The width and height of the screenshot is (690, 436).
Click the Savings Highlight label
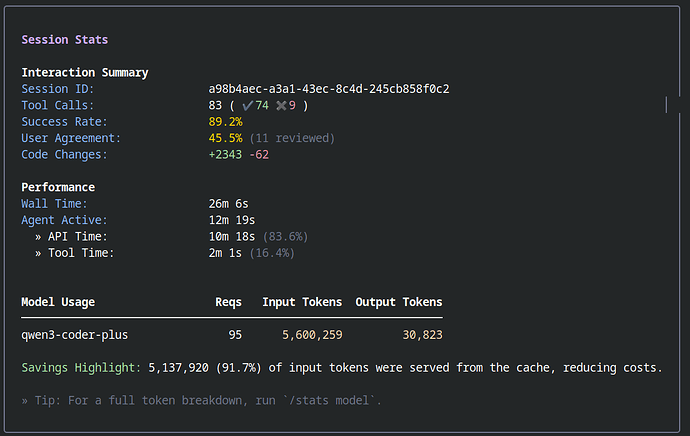tap(80, 368)
